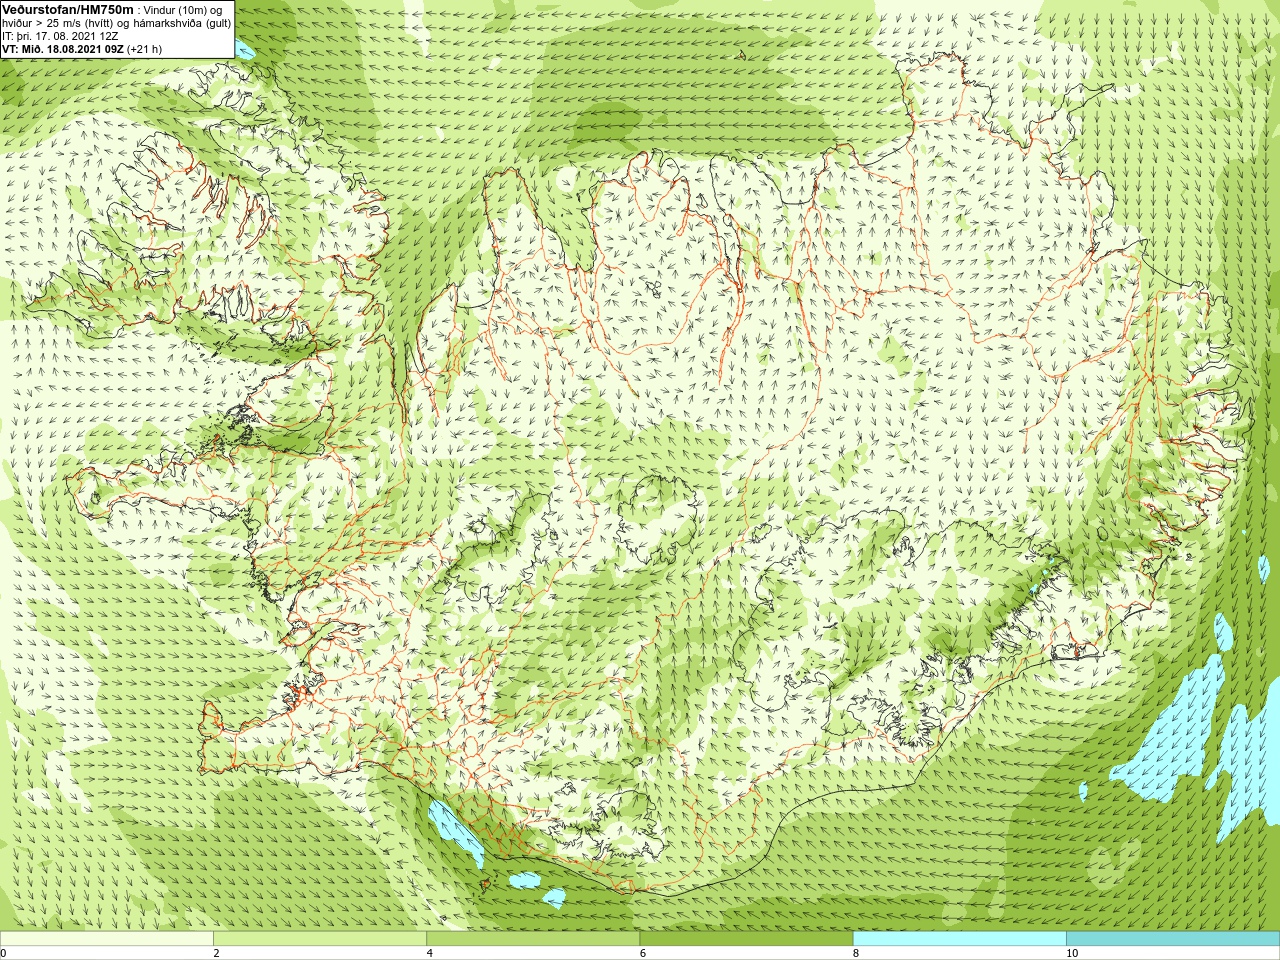
Task: Click the "VT: Mið. 18.08.2021 09Z (+21 h)" line
Action: (x=82, y=48)
